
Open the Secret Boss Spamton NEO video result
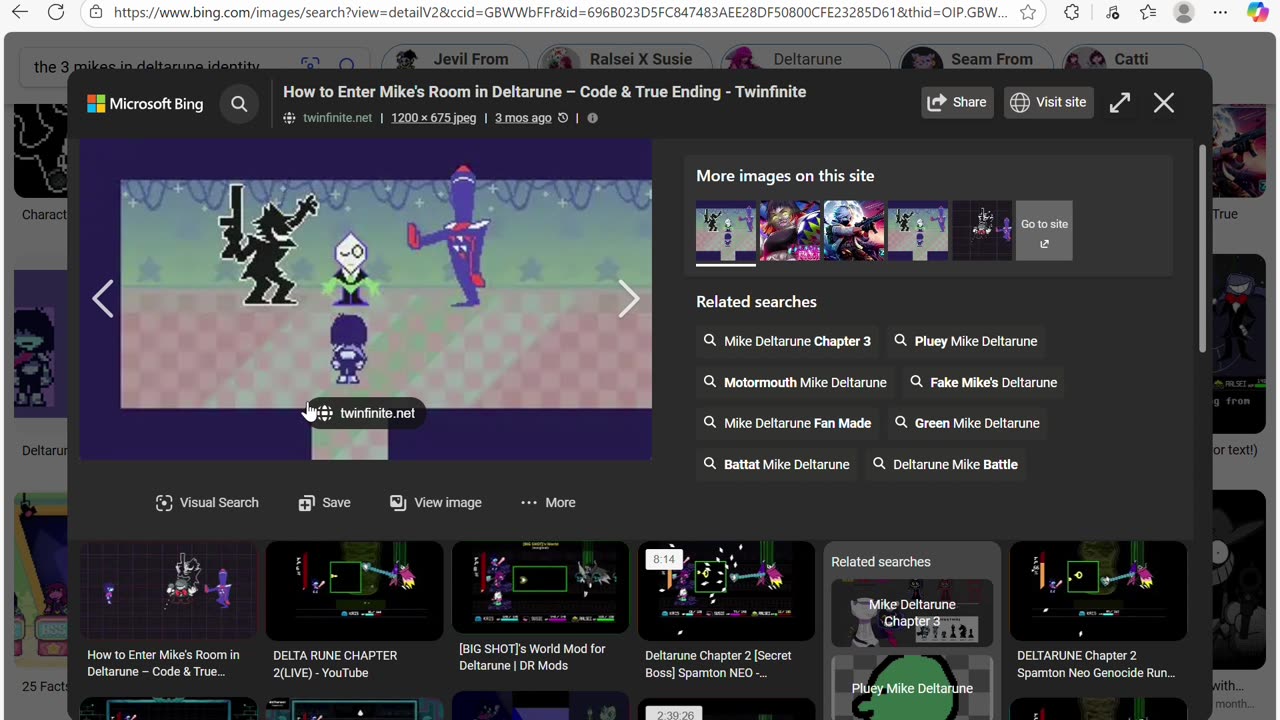tap(726, 591)
